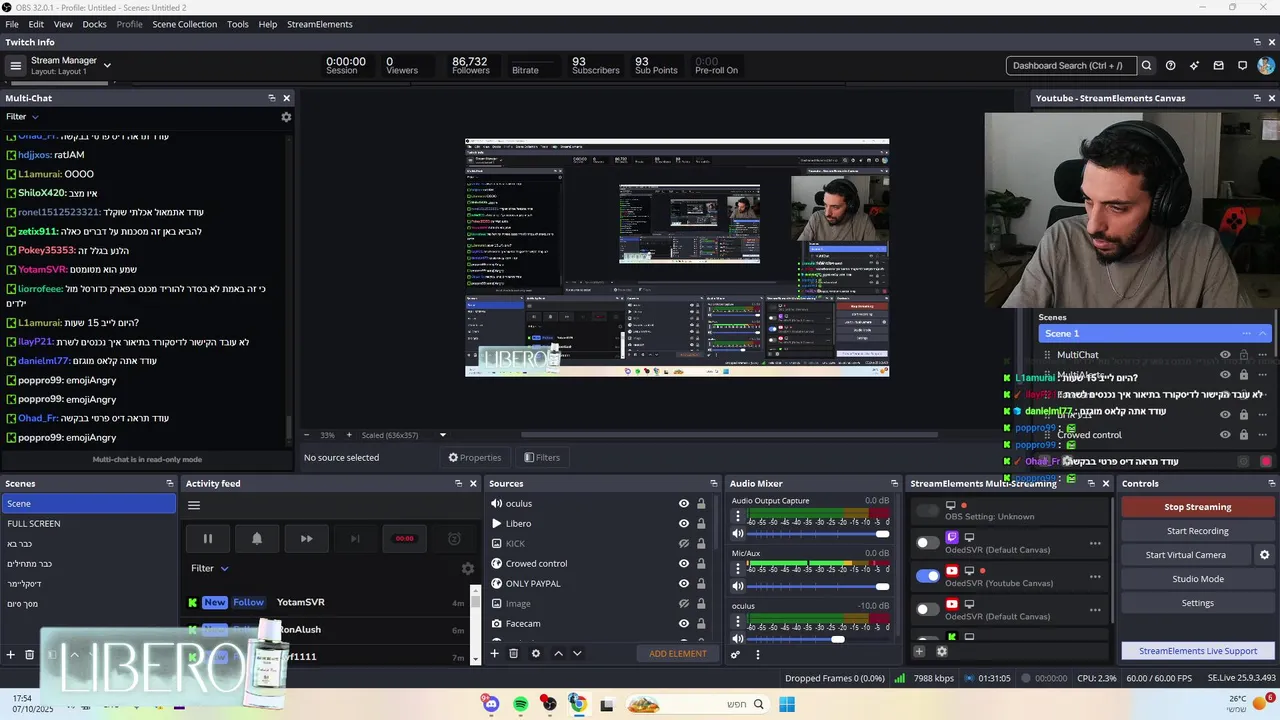Toggle visibility of Libero source
Viewport: 1280px width, 720px height.
point(684,524)
